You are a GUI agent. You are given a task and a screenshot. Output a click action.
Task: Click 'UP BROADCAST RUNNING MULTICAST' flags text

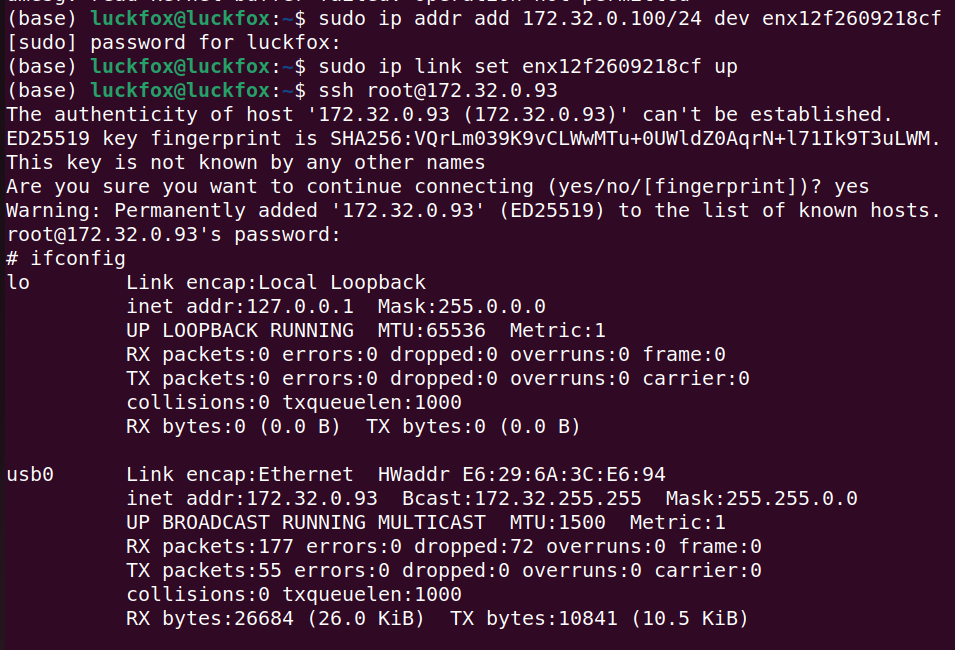(306, 522)
